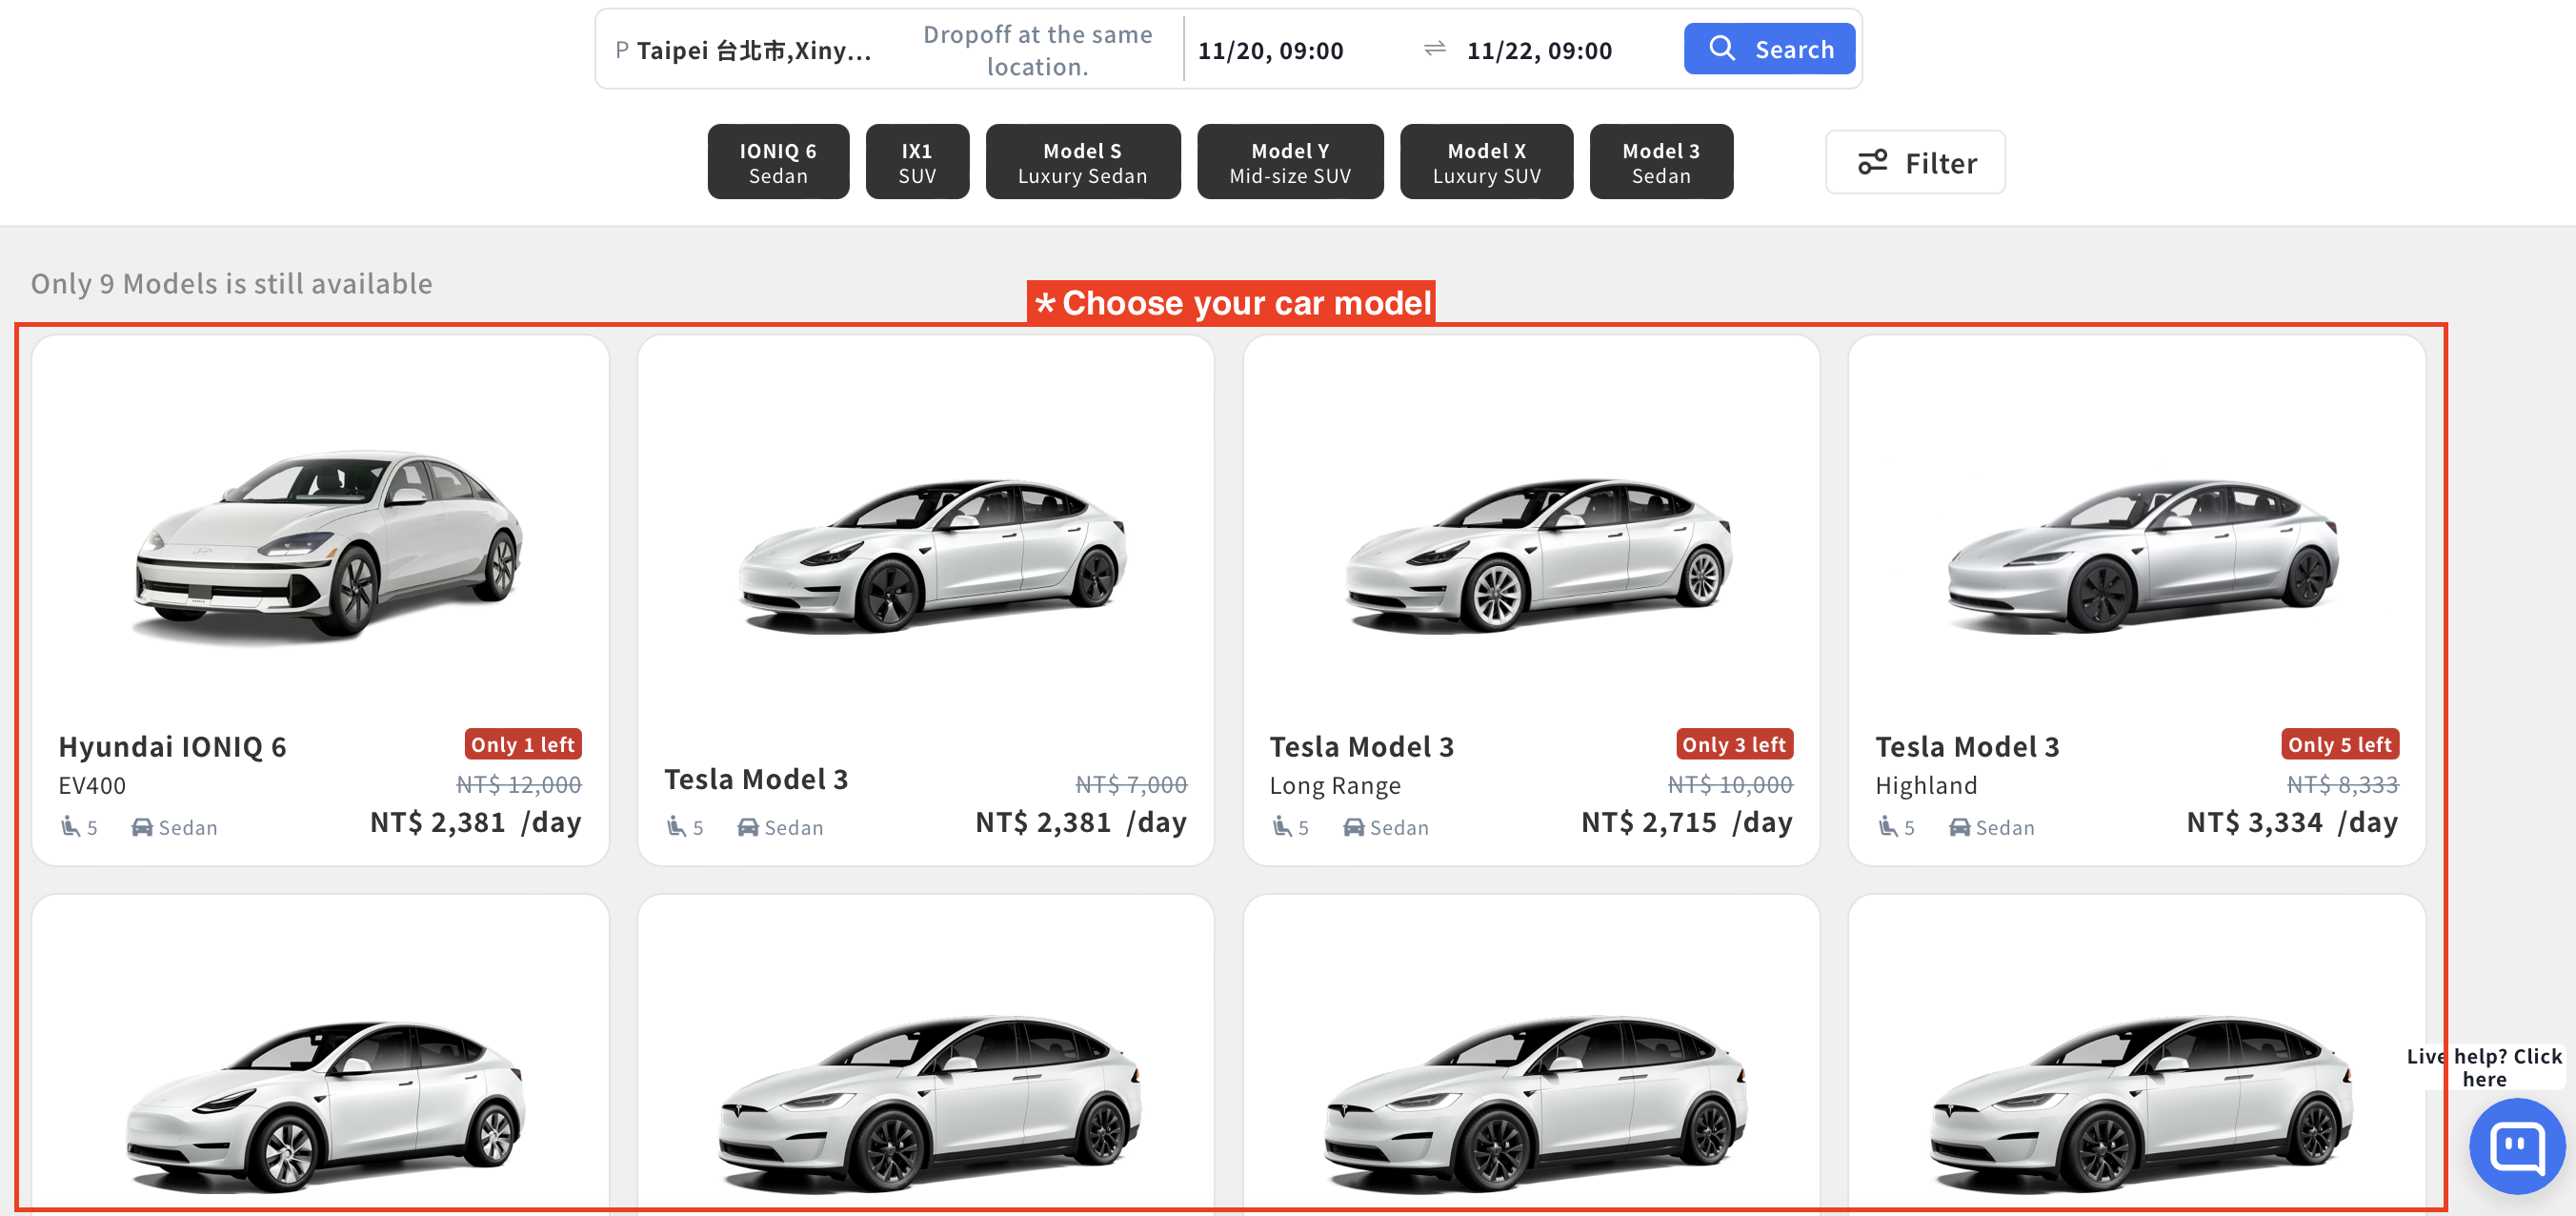Edit the Taipei pickup location field
2576x1216 pixels.
click(x=744, y=50)
